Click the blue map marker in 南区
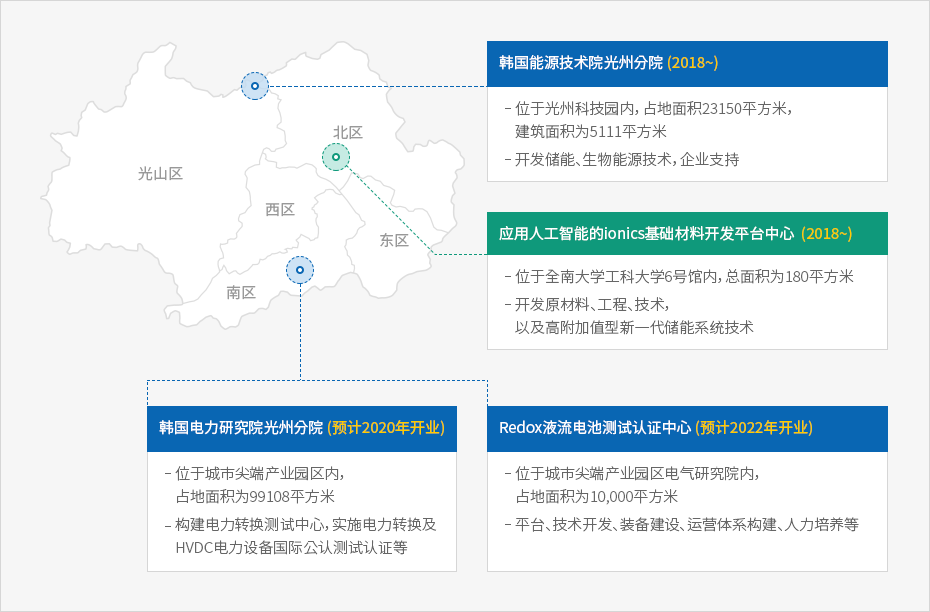This screenshot has width=930, height=612. coord(300,270)
